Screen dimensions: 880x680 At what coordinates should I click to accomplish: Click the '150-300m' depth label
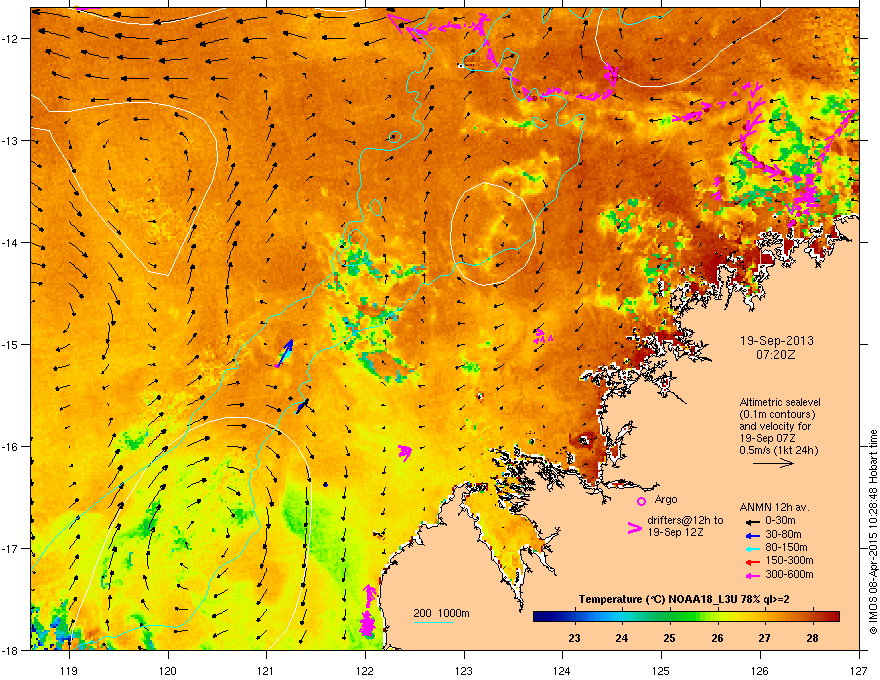789,560
